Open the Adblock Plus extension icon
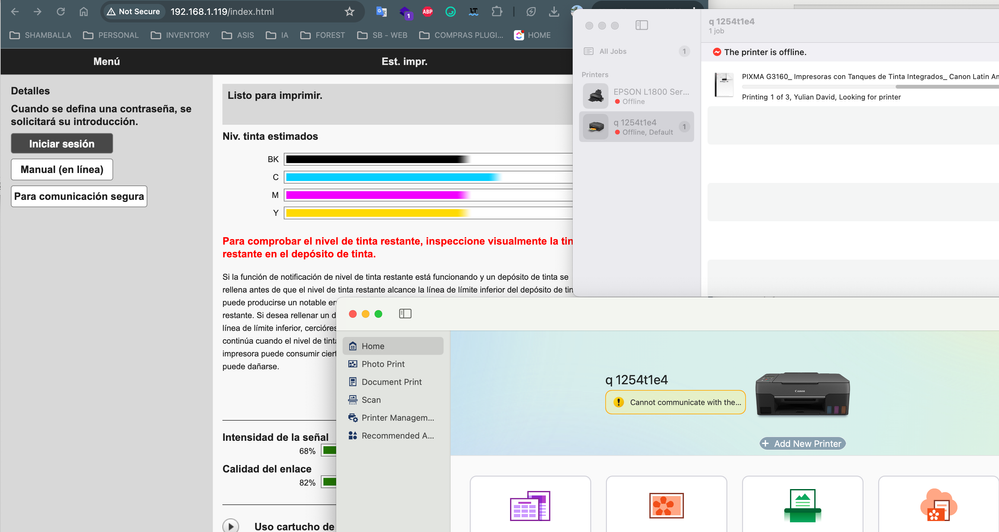999x532 pixels. (427, 12)
